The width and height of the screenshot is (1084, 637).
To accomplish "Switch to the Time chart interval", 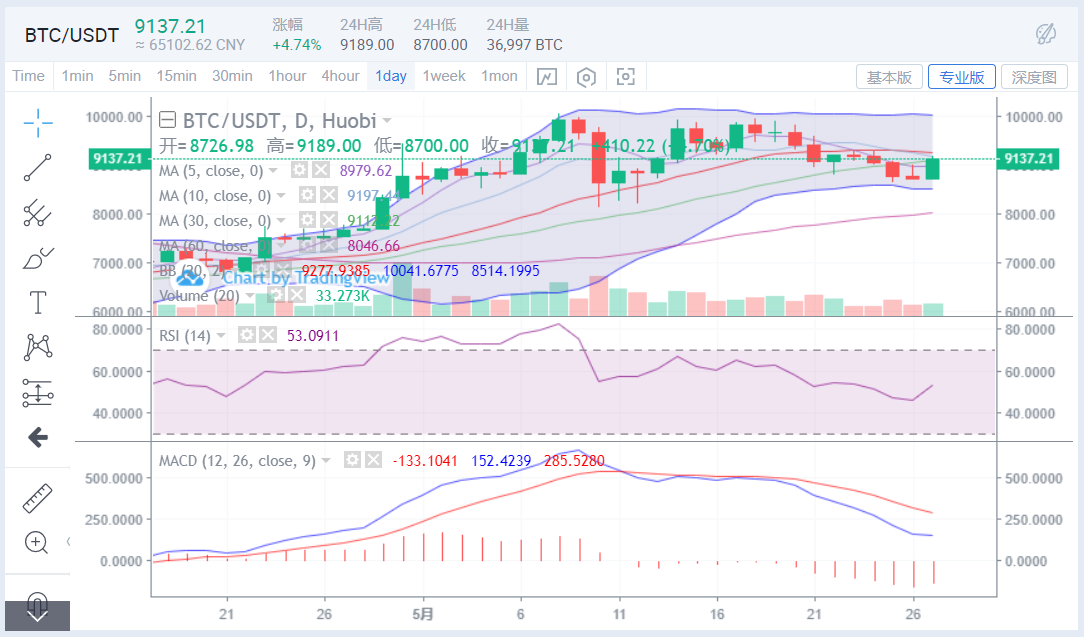I will [28, 76].
